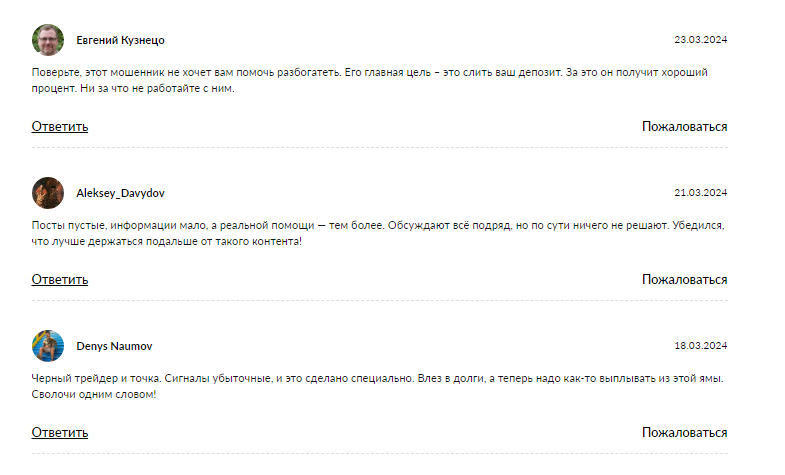Reply to Евгений Кузнецо's comment
The image size is (785, 475).
tap(60, 126)
